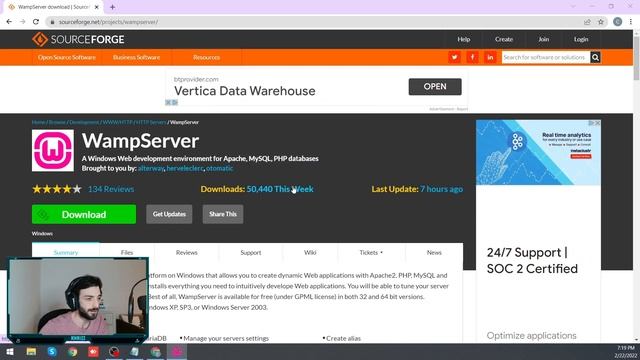Close the WampServer download tab
640x360 pixels.
(x=97, y=7)
